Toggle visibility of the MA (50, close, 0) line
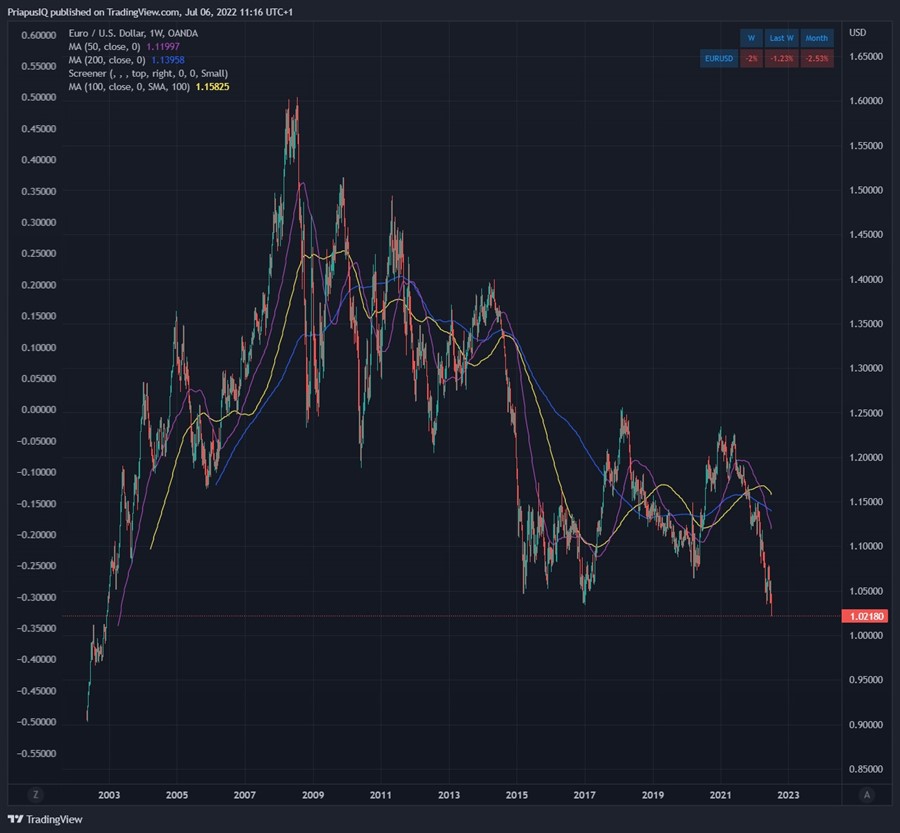The height and width of the screenshot is (833, 900). pos(105,46)
